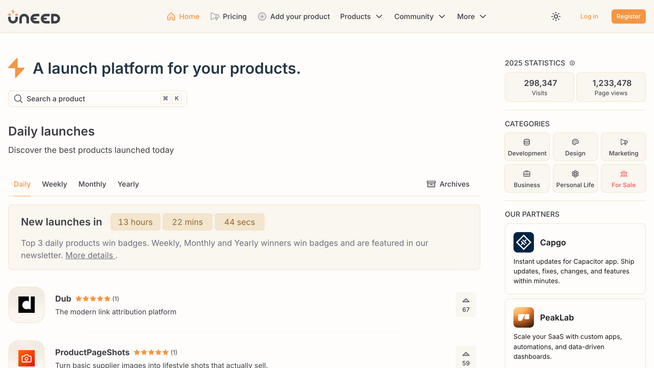Click the '13 hours' countdown badge
654x368 pixels.
pyautogui.click(x=135, y=222)
